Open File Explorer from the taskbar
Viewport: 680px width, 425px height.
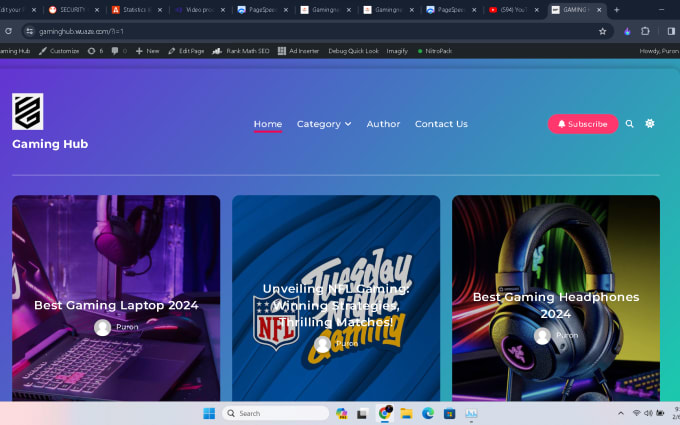(x=406, y=413)
